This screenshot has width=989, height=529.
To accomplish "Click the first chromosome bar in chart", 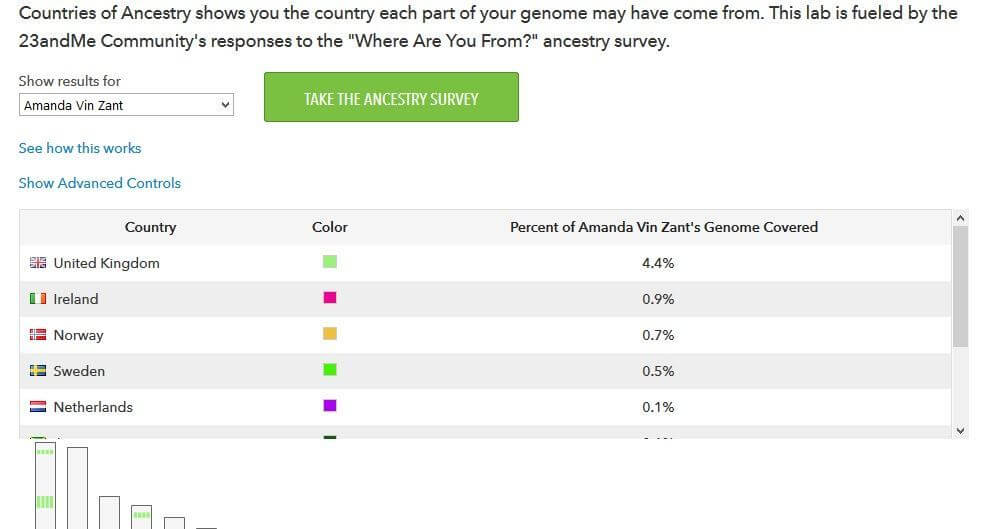I will 45,485.
